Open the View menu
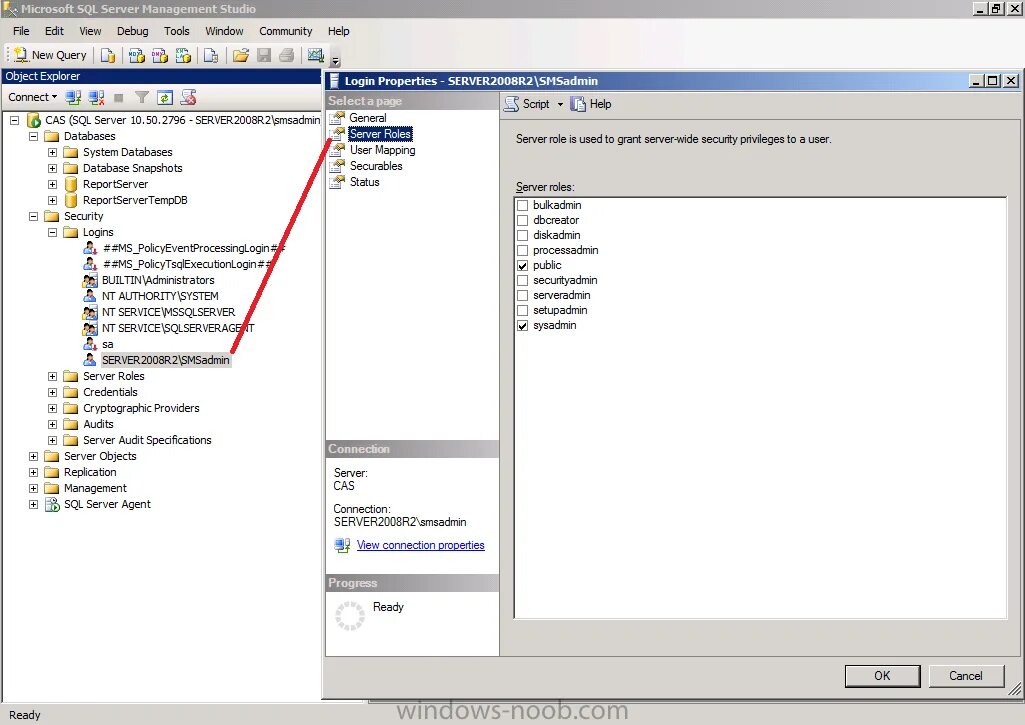Screen dimensions: 1025x725 click(90, 31)
